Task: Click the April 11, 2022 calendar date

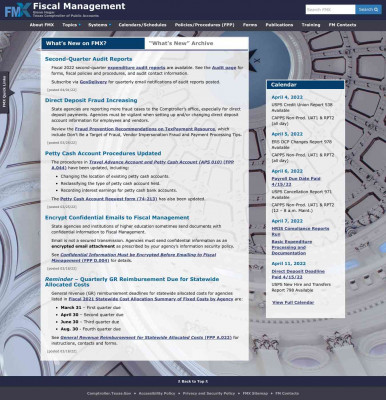Action: (288, 263)
